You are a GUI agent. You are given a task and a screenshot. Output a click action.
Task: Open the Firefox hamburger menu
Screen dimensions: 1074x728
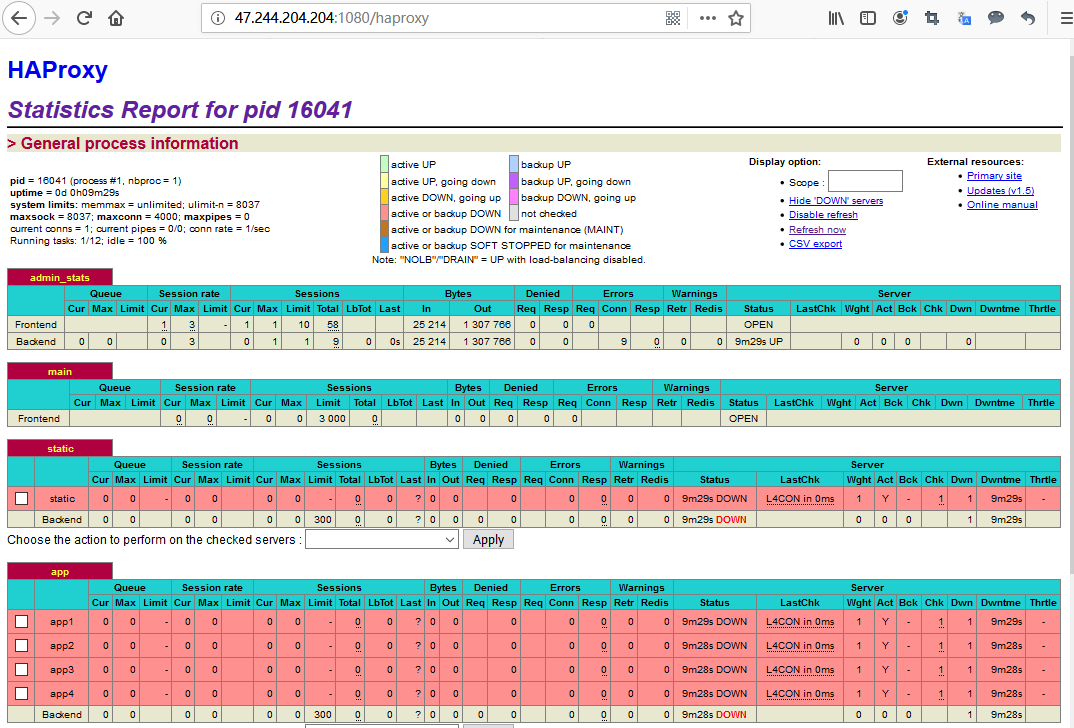point(1064,18)
